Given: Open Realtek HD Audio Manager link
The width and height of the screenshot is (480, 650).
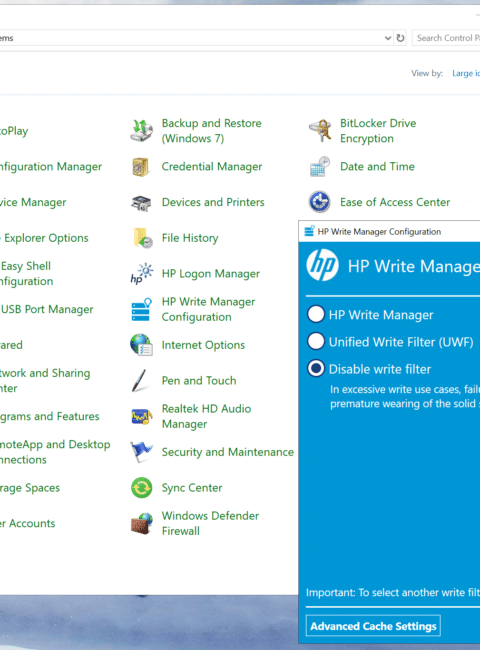Looking at the screenshot, I should click(x=206, y=416).
